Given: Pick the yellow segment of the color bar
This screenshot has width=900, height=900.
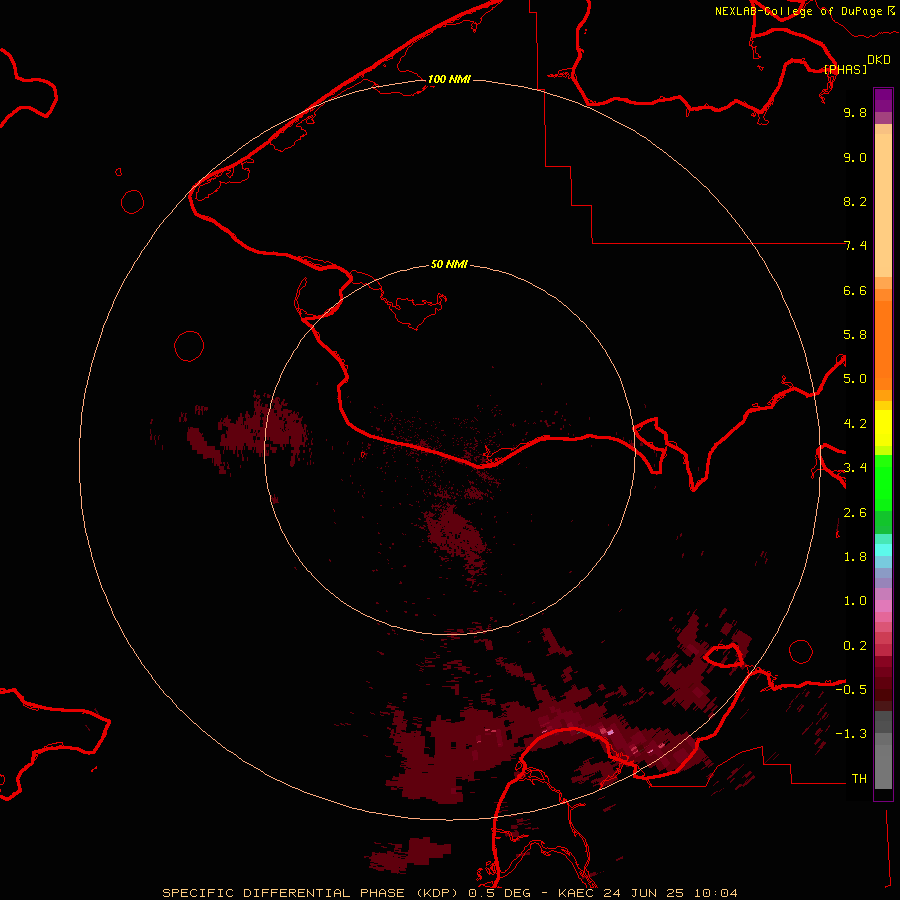Looking at the screenshot, I should coord(883,428).
